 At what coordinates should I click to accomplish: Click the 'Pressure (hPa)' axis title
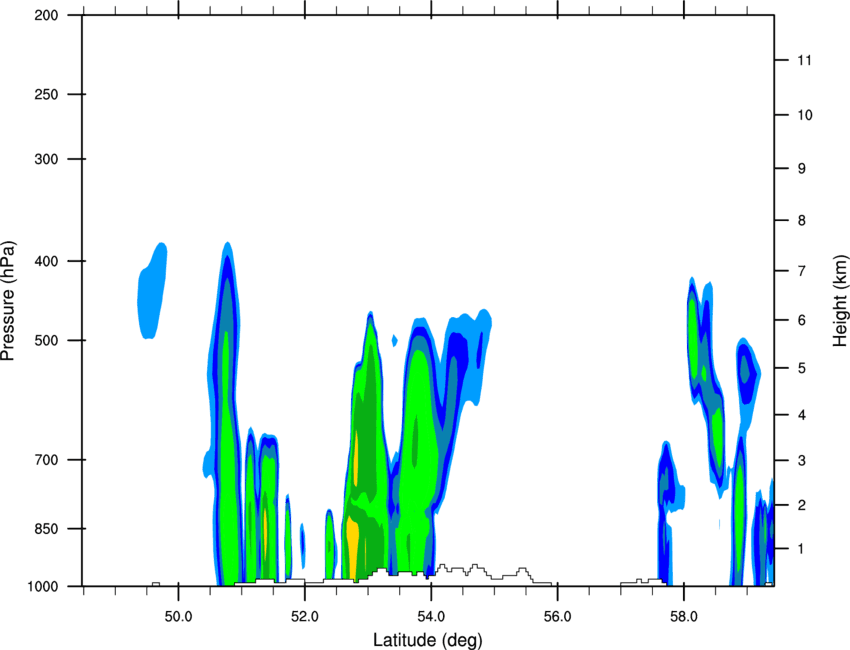pos(8,300)
